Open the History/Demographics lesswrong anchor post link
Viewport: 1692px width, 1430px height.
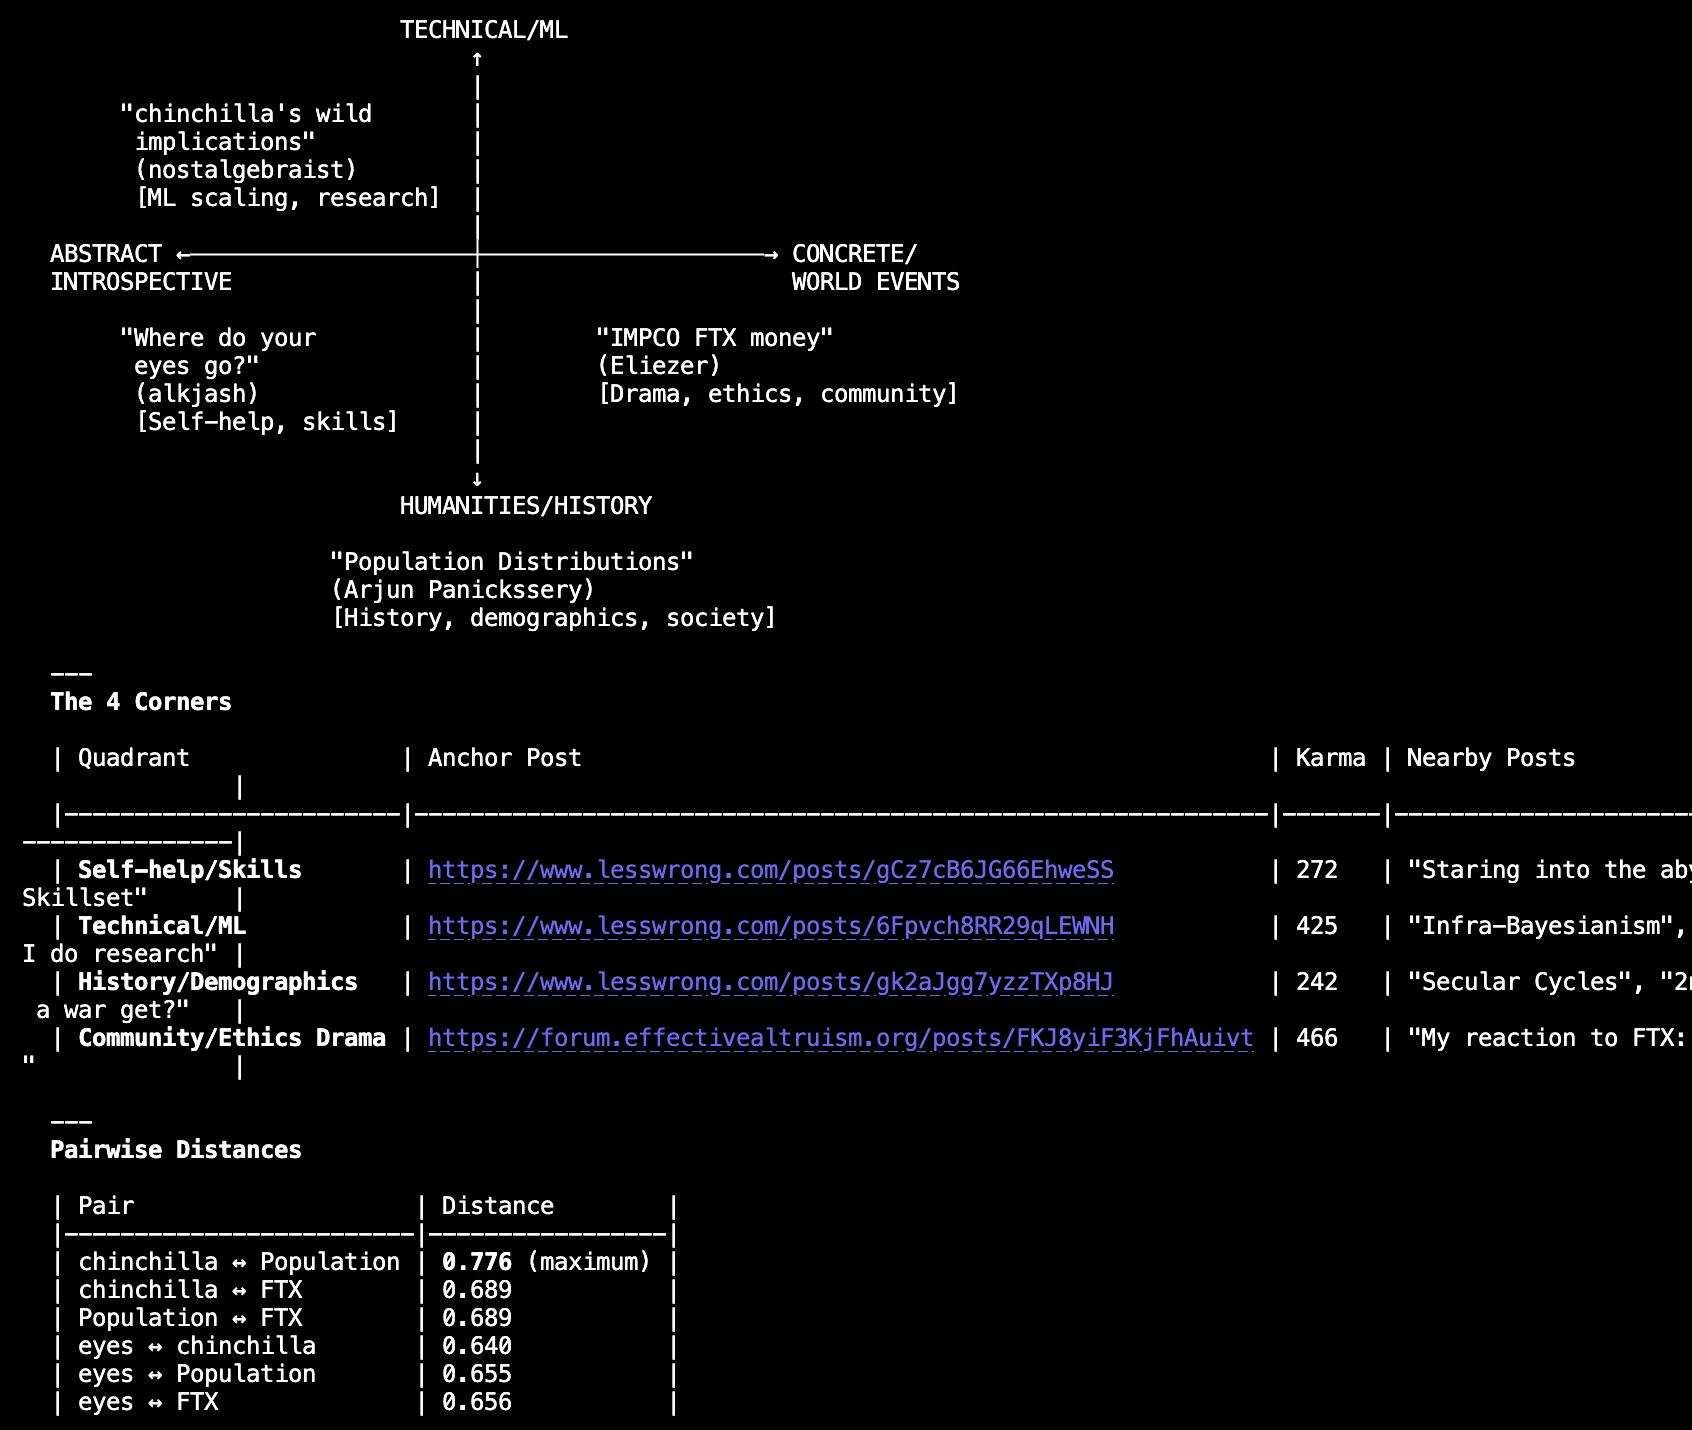click(x=770, y=982)
